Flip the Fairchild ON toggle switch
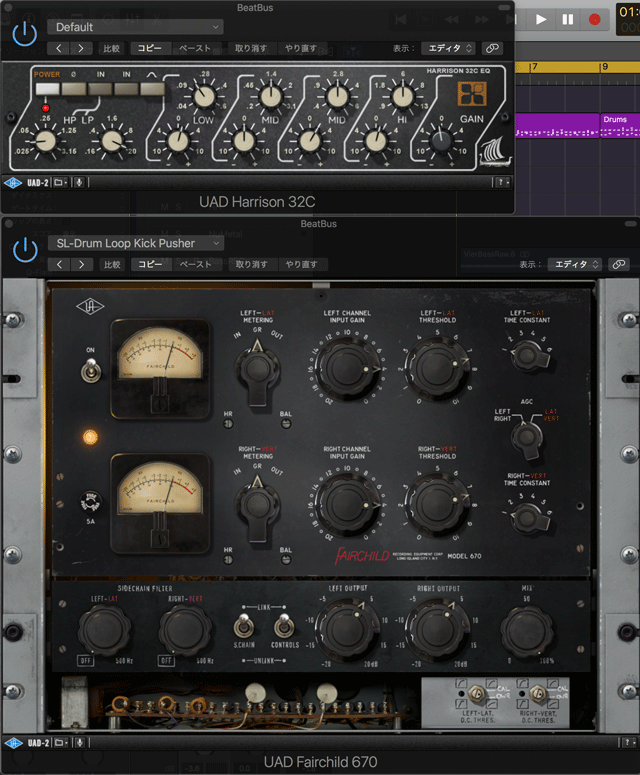 tap(91, 371)
